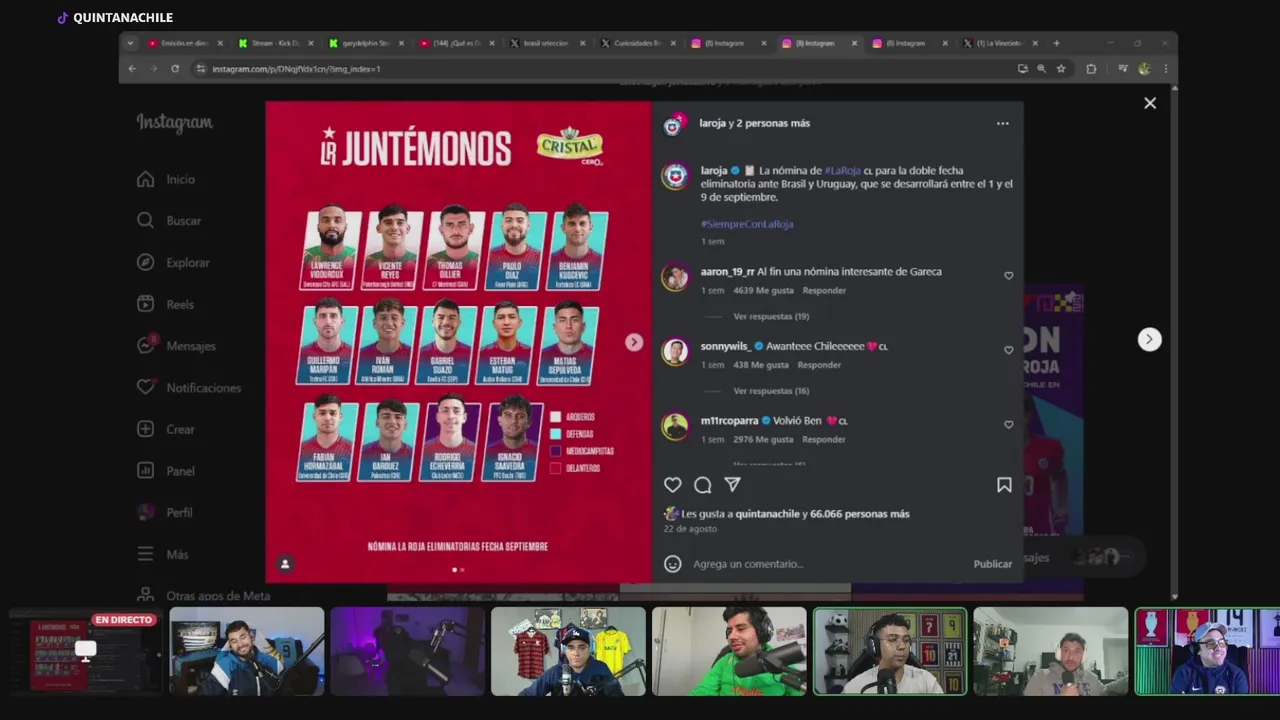
Task: Open emoji picker in comment box
Action: [x=673, y=564]
